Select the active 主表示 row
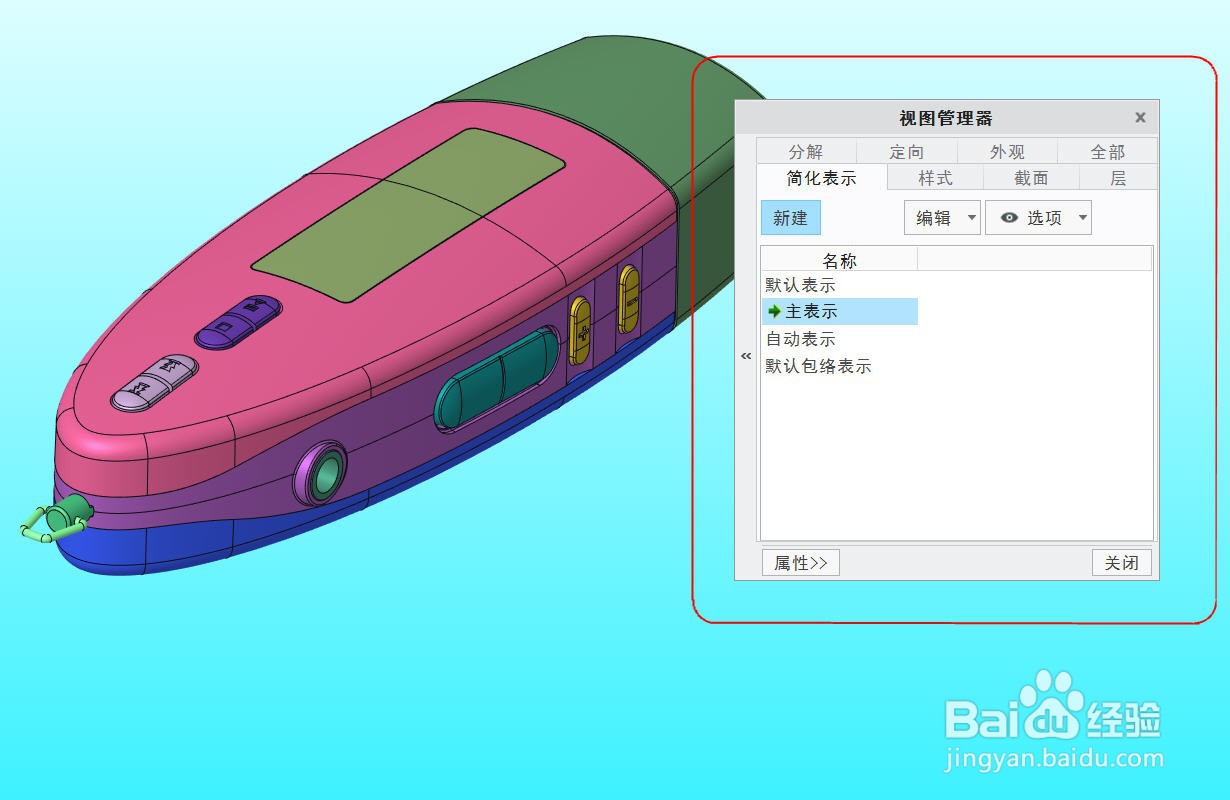 pyautogui.click(x=840, y=312)
